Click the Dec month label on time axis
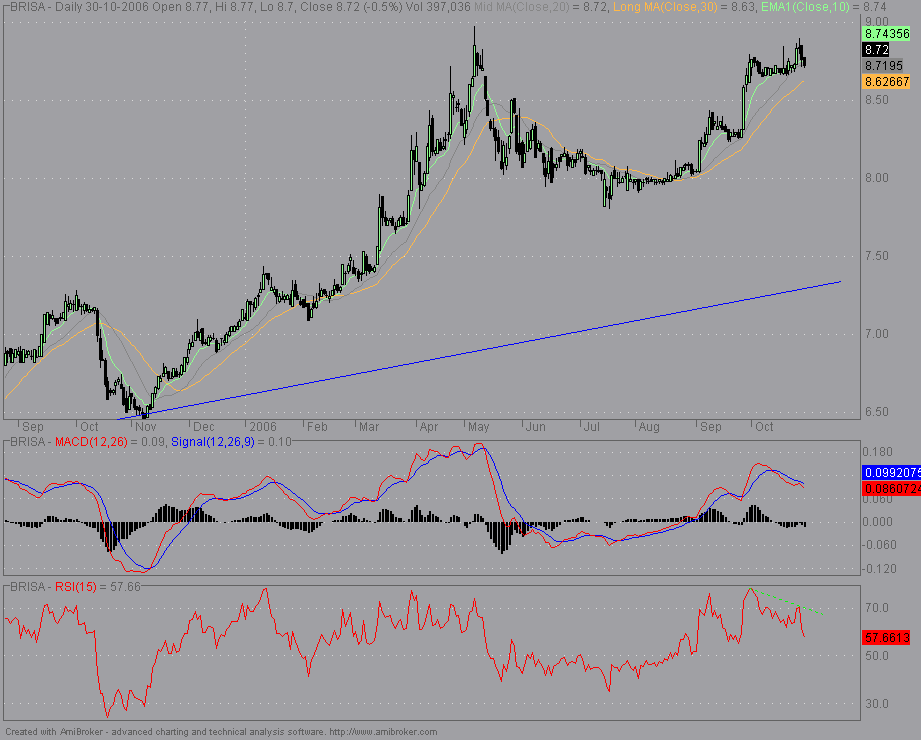The width and height of the screenshot is (921, 740). pos(204,427)
